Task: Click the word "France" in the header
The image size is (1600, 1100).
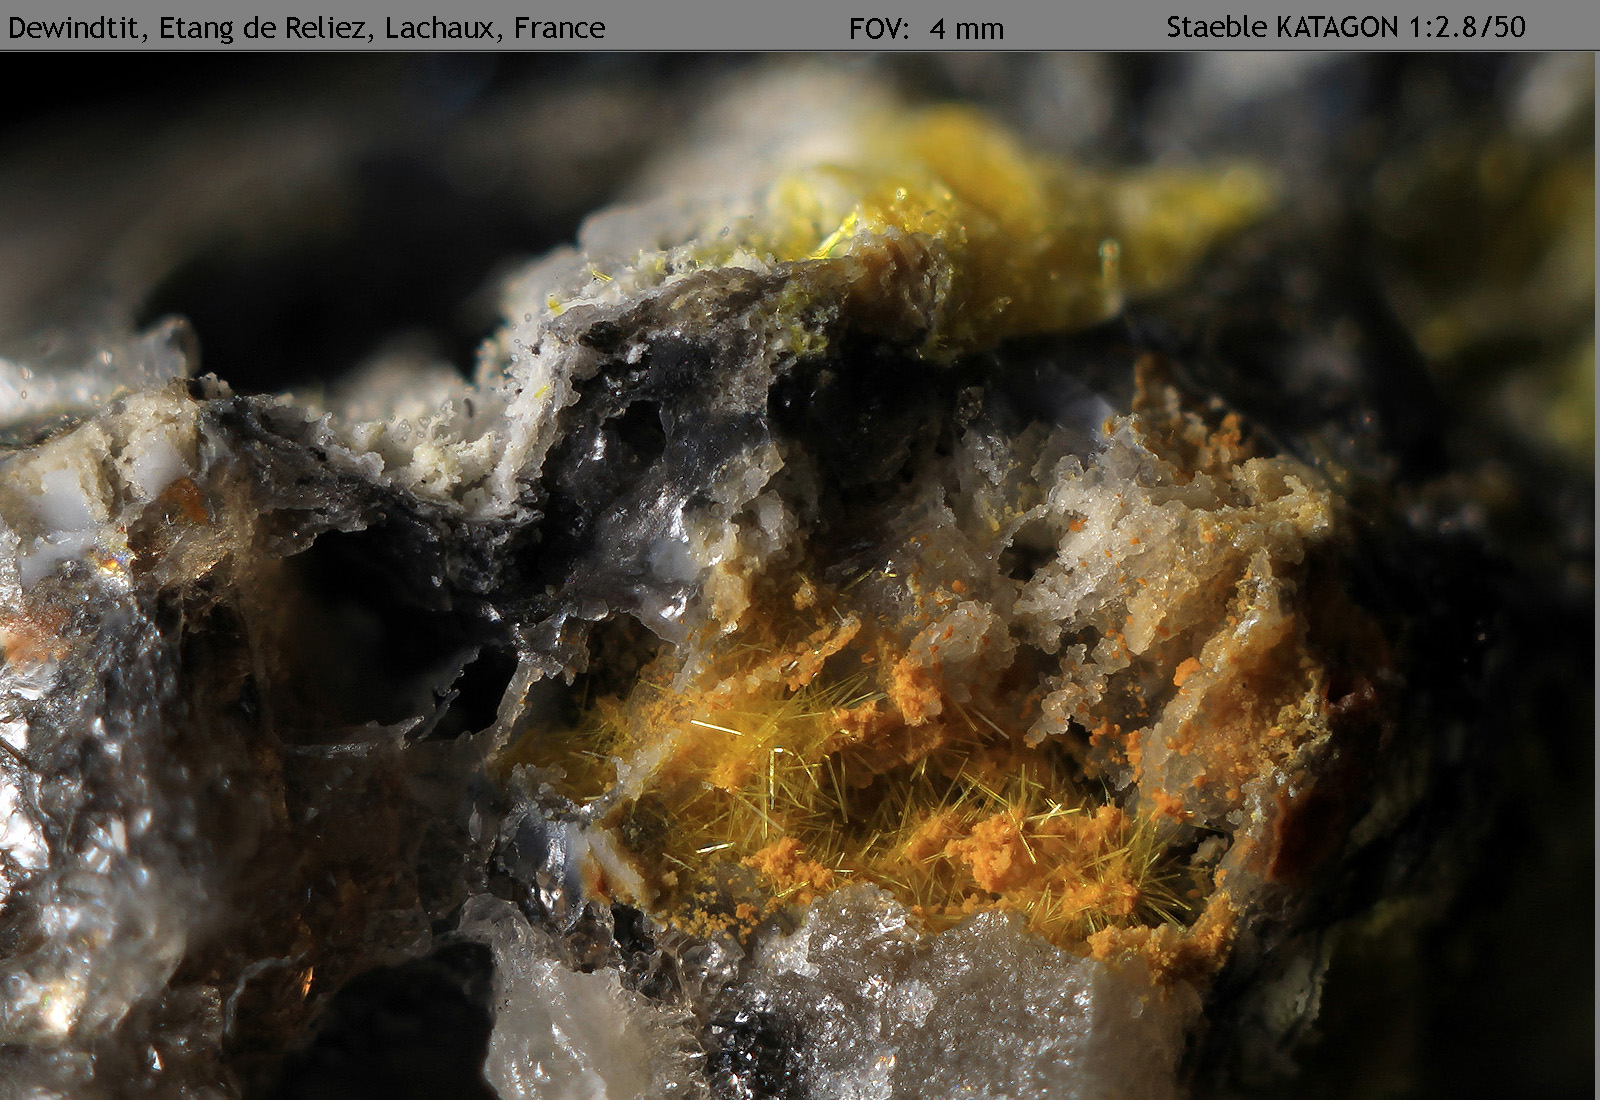Action: point(559,28)
